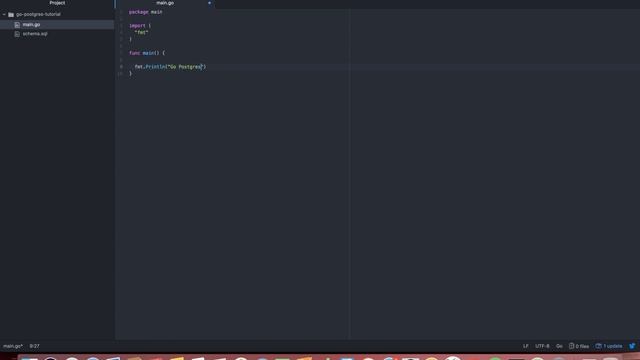This screenshot has width=640, height=360.
Task: Click the schema.sql file icon
Action: (17, 34)
